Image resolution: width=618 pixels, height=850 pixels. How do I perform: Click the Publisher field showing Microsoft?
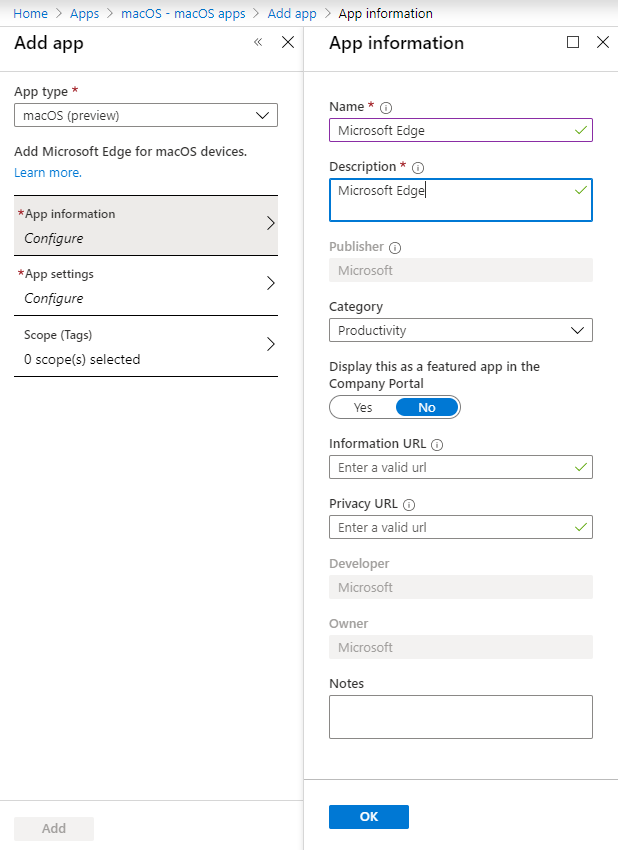[461, 270]
